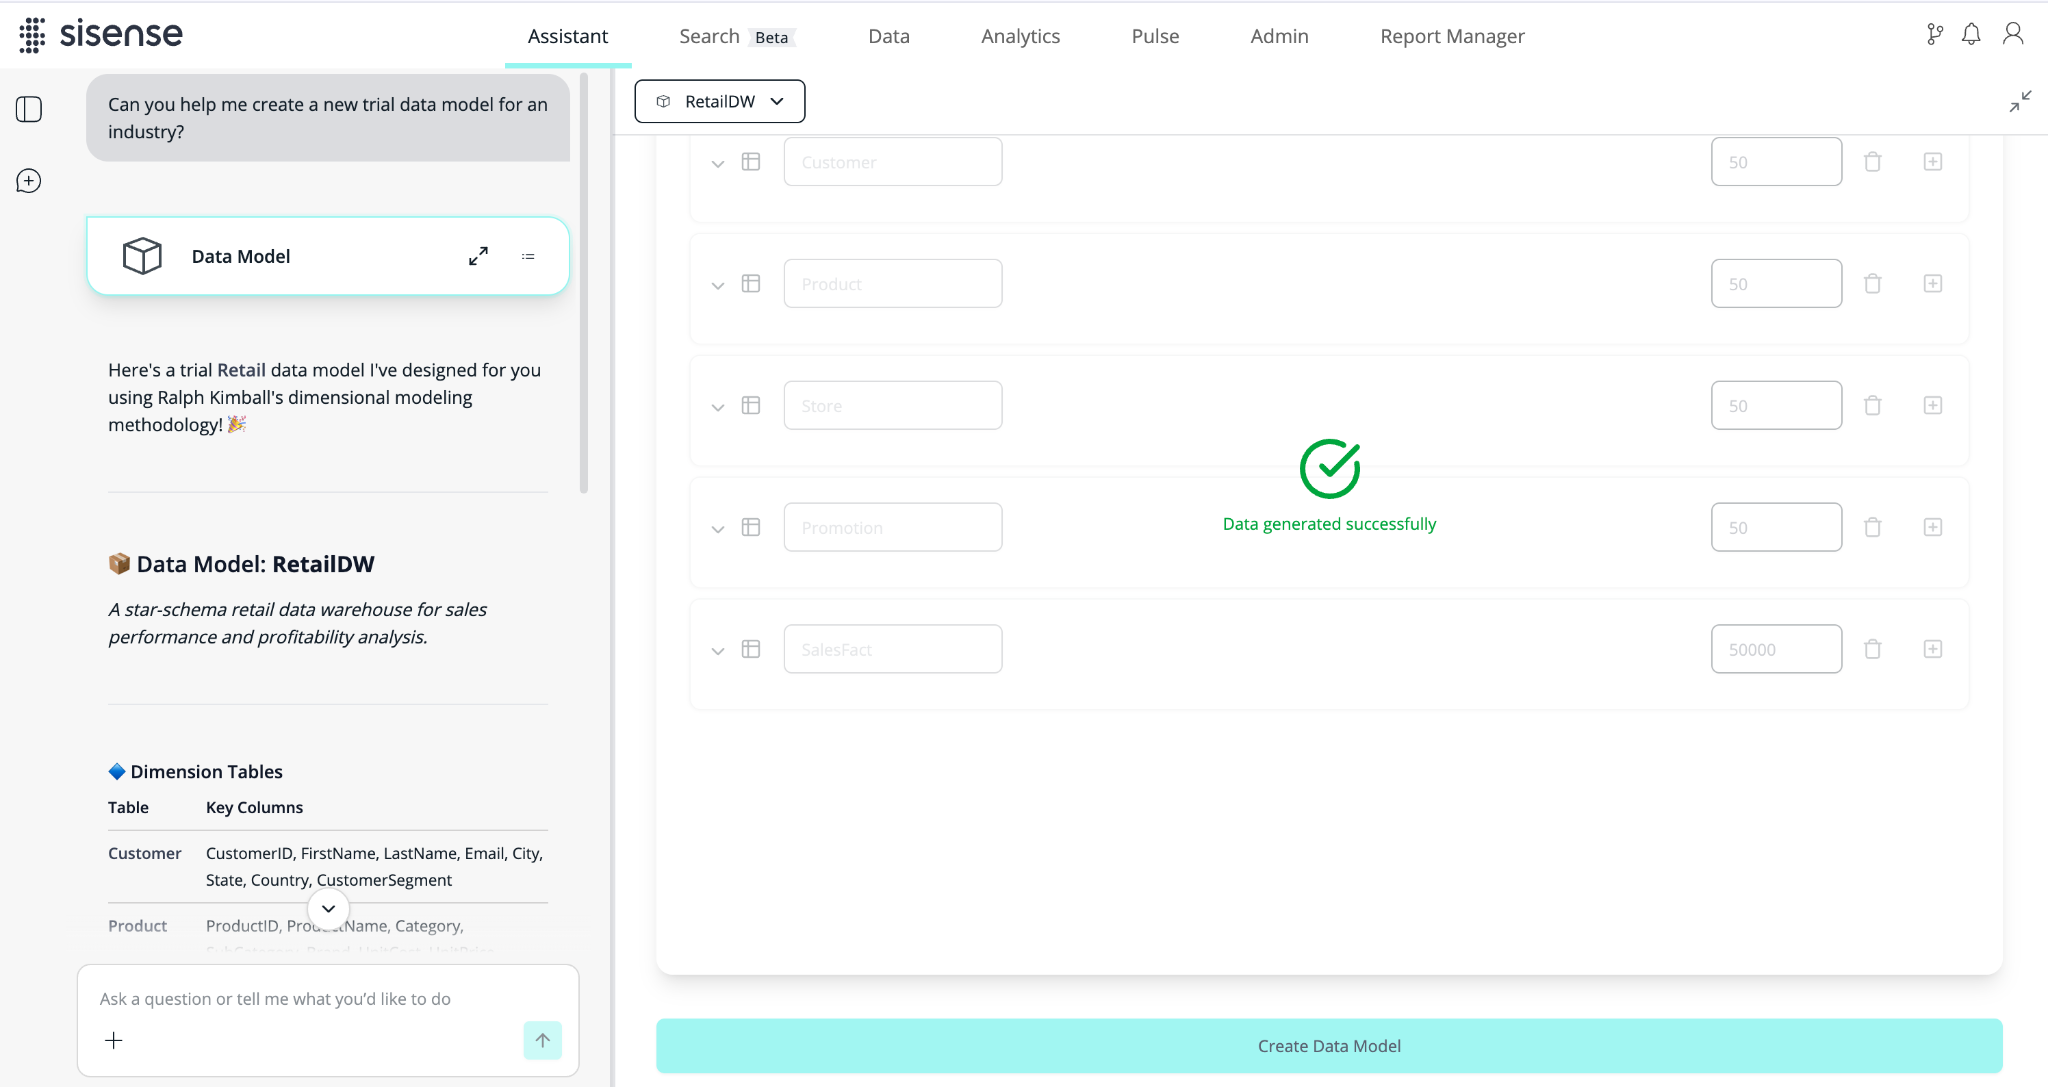Viewport: 2048px width, 1087px height.
Task: Switch to the Assistant tab
Action: tap(568, 36)
